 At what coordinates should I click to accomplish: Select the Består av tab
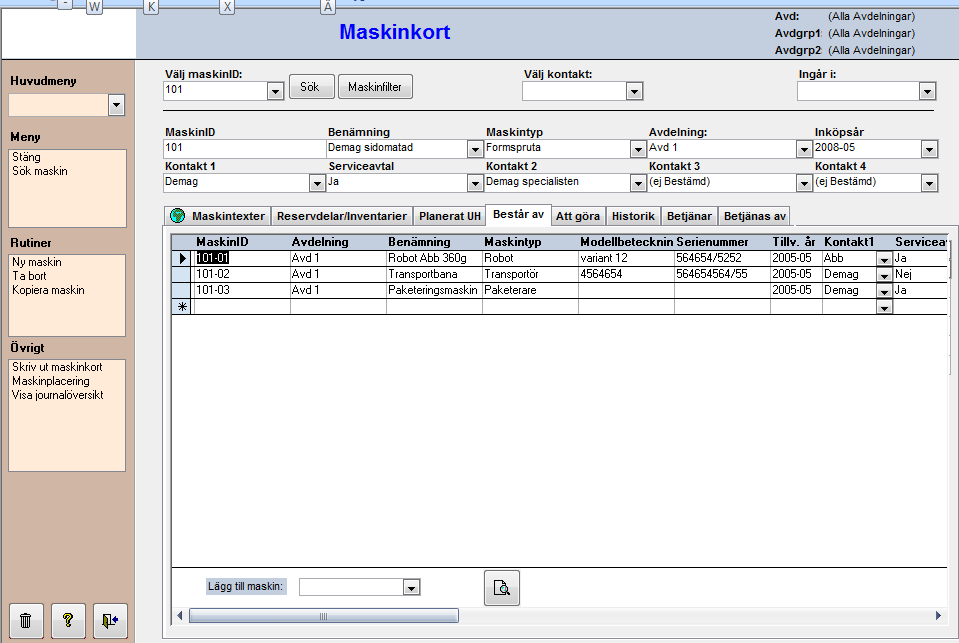(x=518, y=215)
